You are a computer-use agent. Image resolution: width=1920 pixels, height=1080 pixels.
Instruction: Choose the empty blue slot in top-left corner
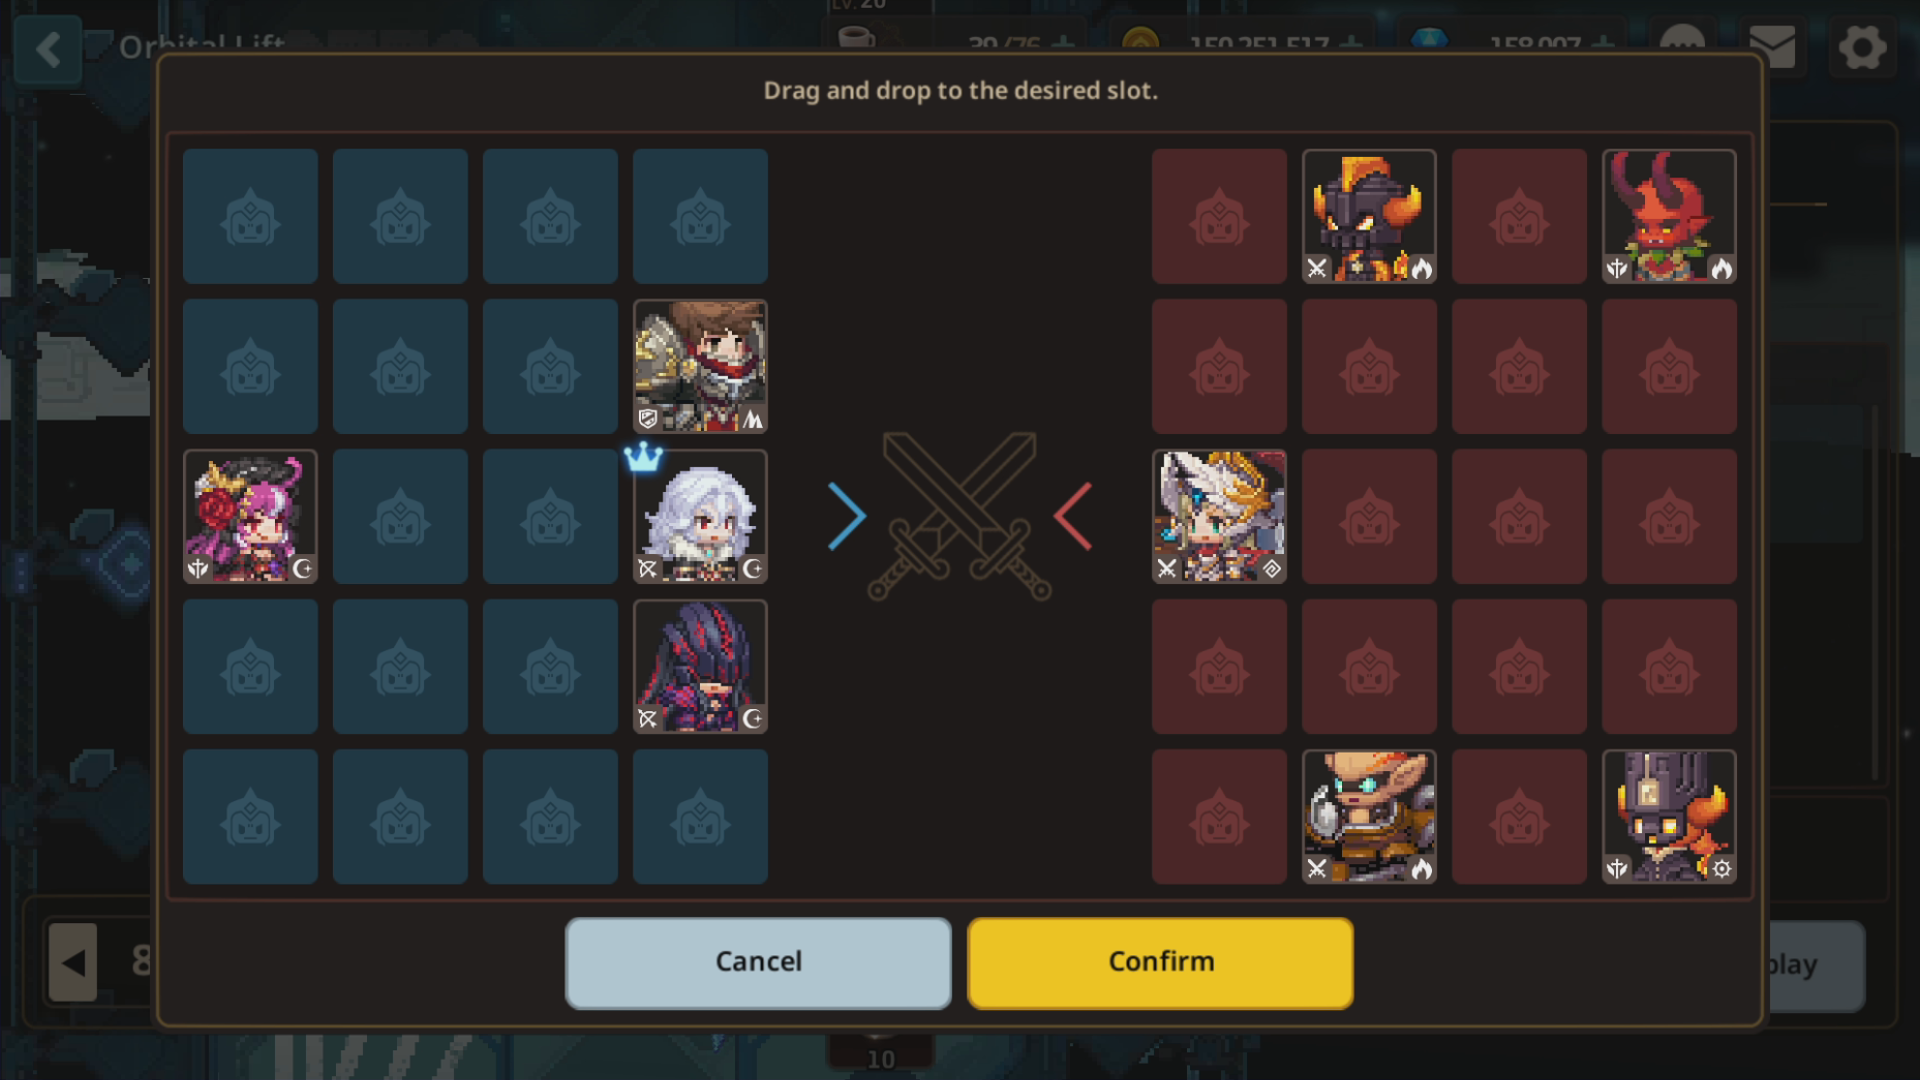[250, 216]
